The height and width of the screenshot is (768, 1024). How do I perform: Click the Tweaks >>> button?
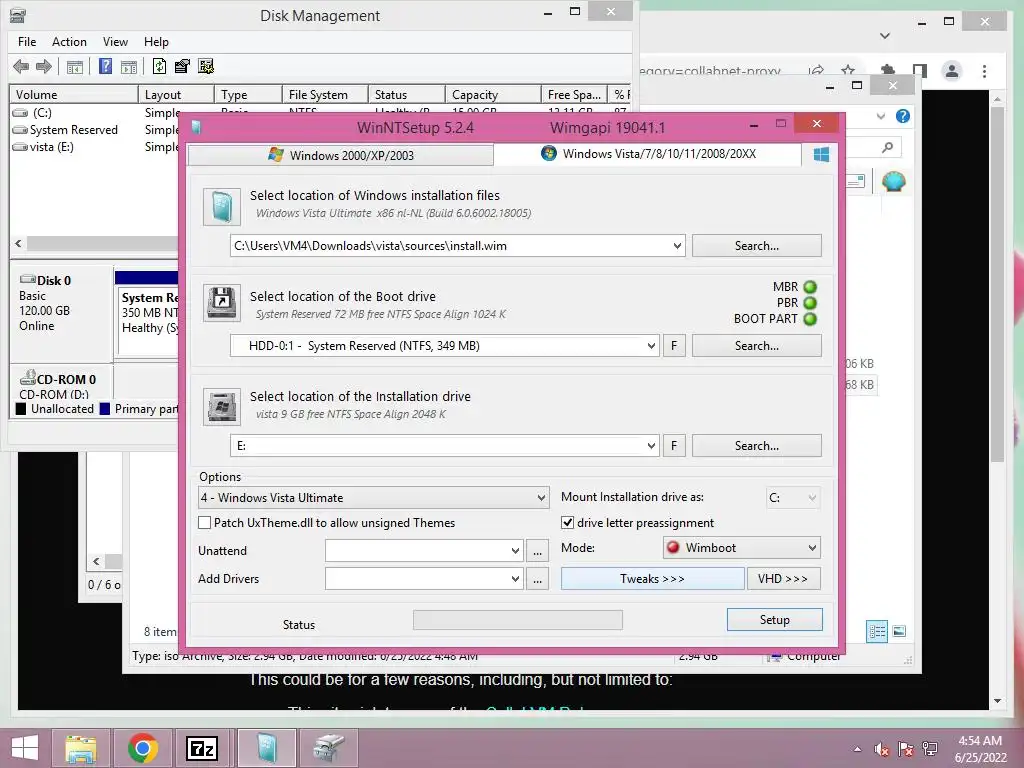[x=652, y=579]
